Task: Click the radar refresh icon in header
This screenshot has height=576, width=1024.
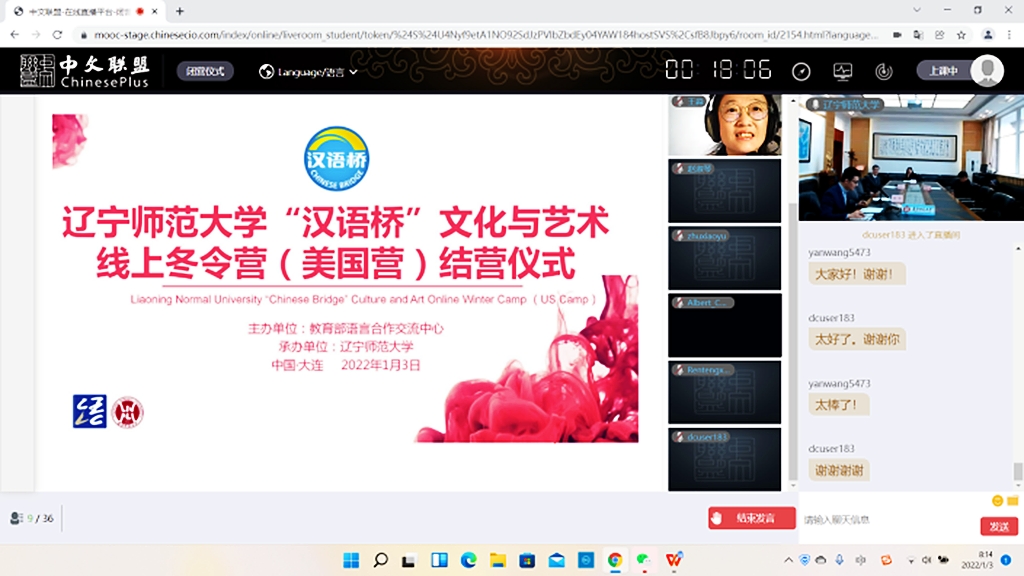Action: pyautogui.click(x=884, y=71)
